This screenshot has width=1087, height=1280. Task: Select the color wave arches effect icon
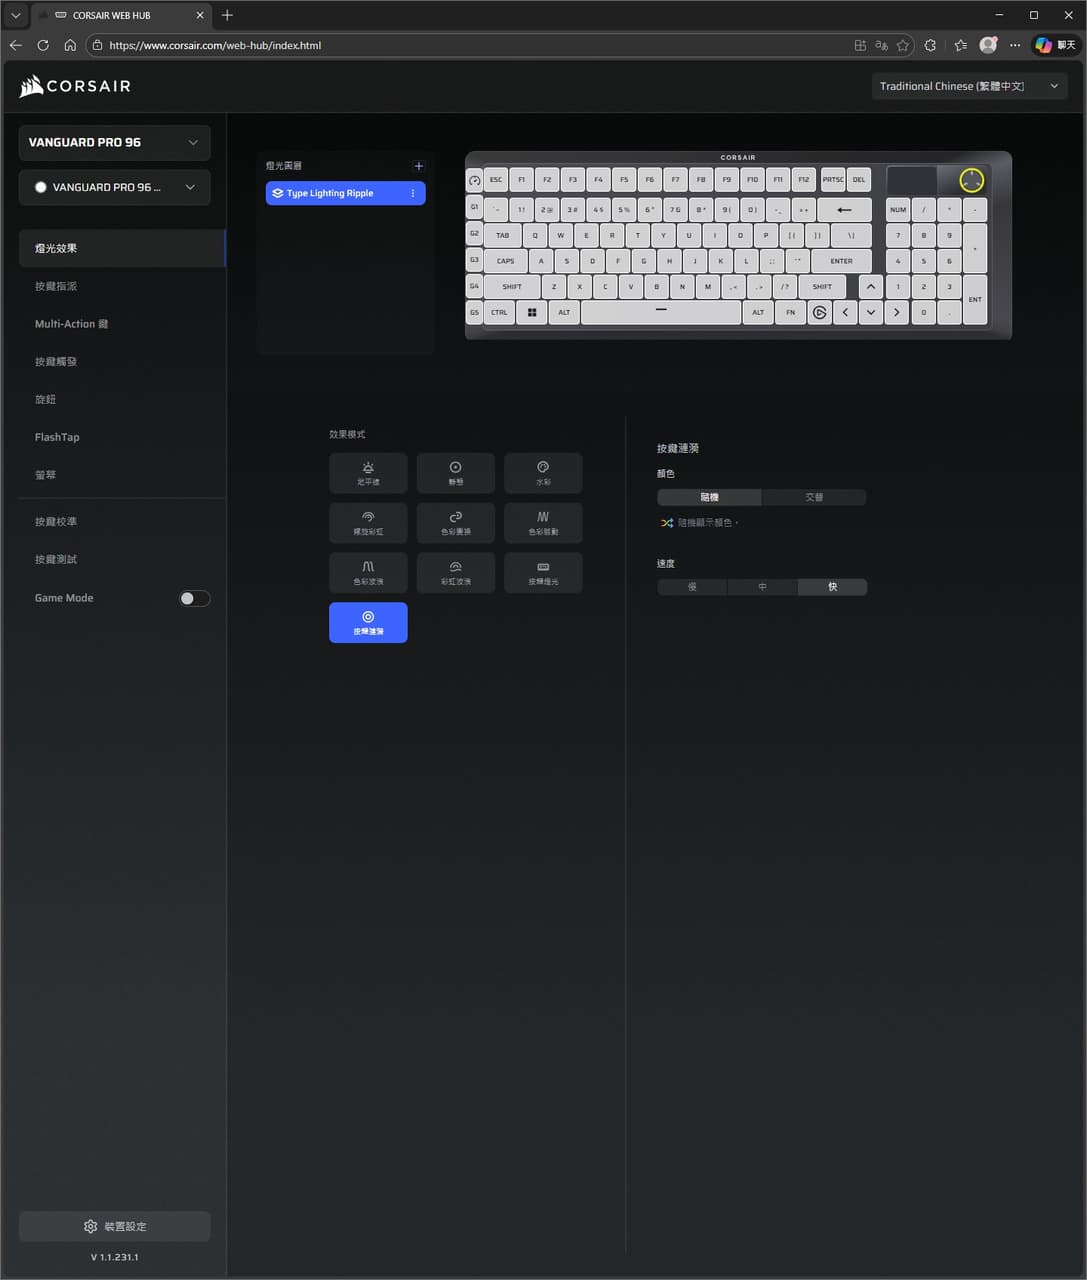pyautogui.click(x=368, y=573)
